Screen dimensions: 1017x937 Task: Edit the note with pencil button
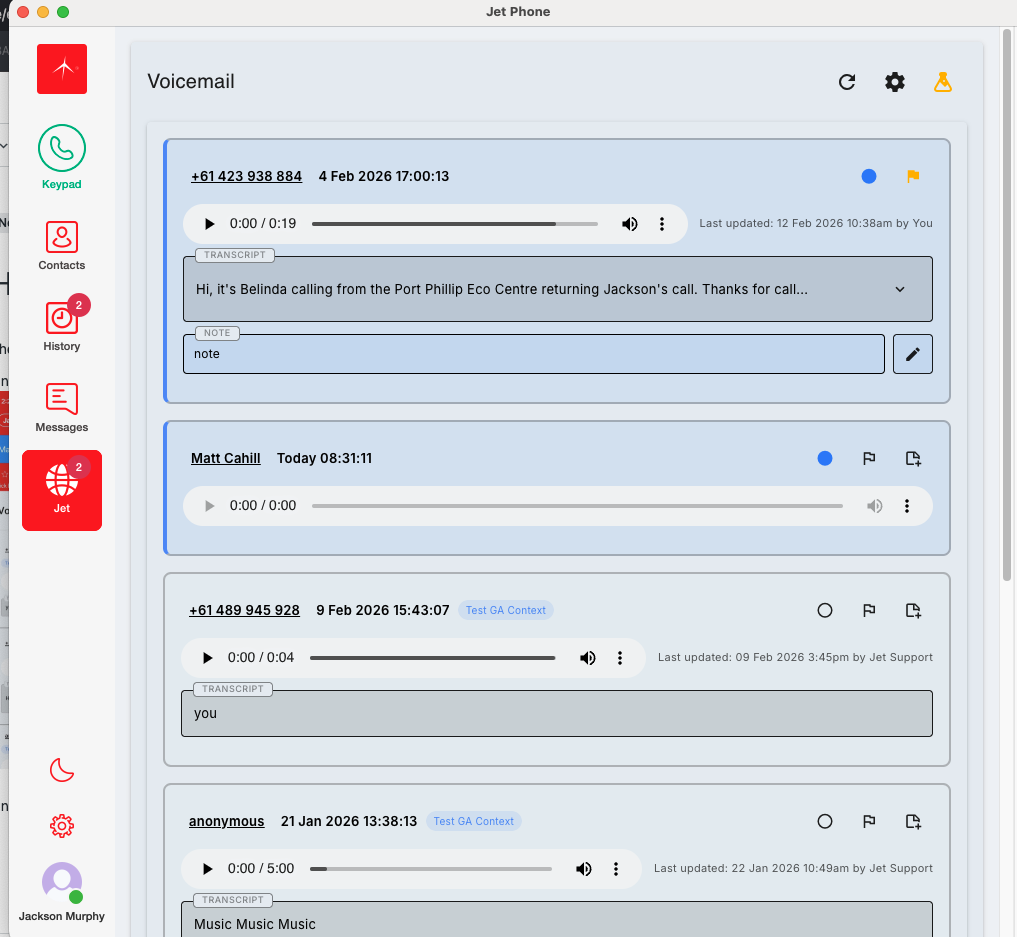click(913, 354)
